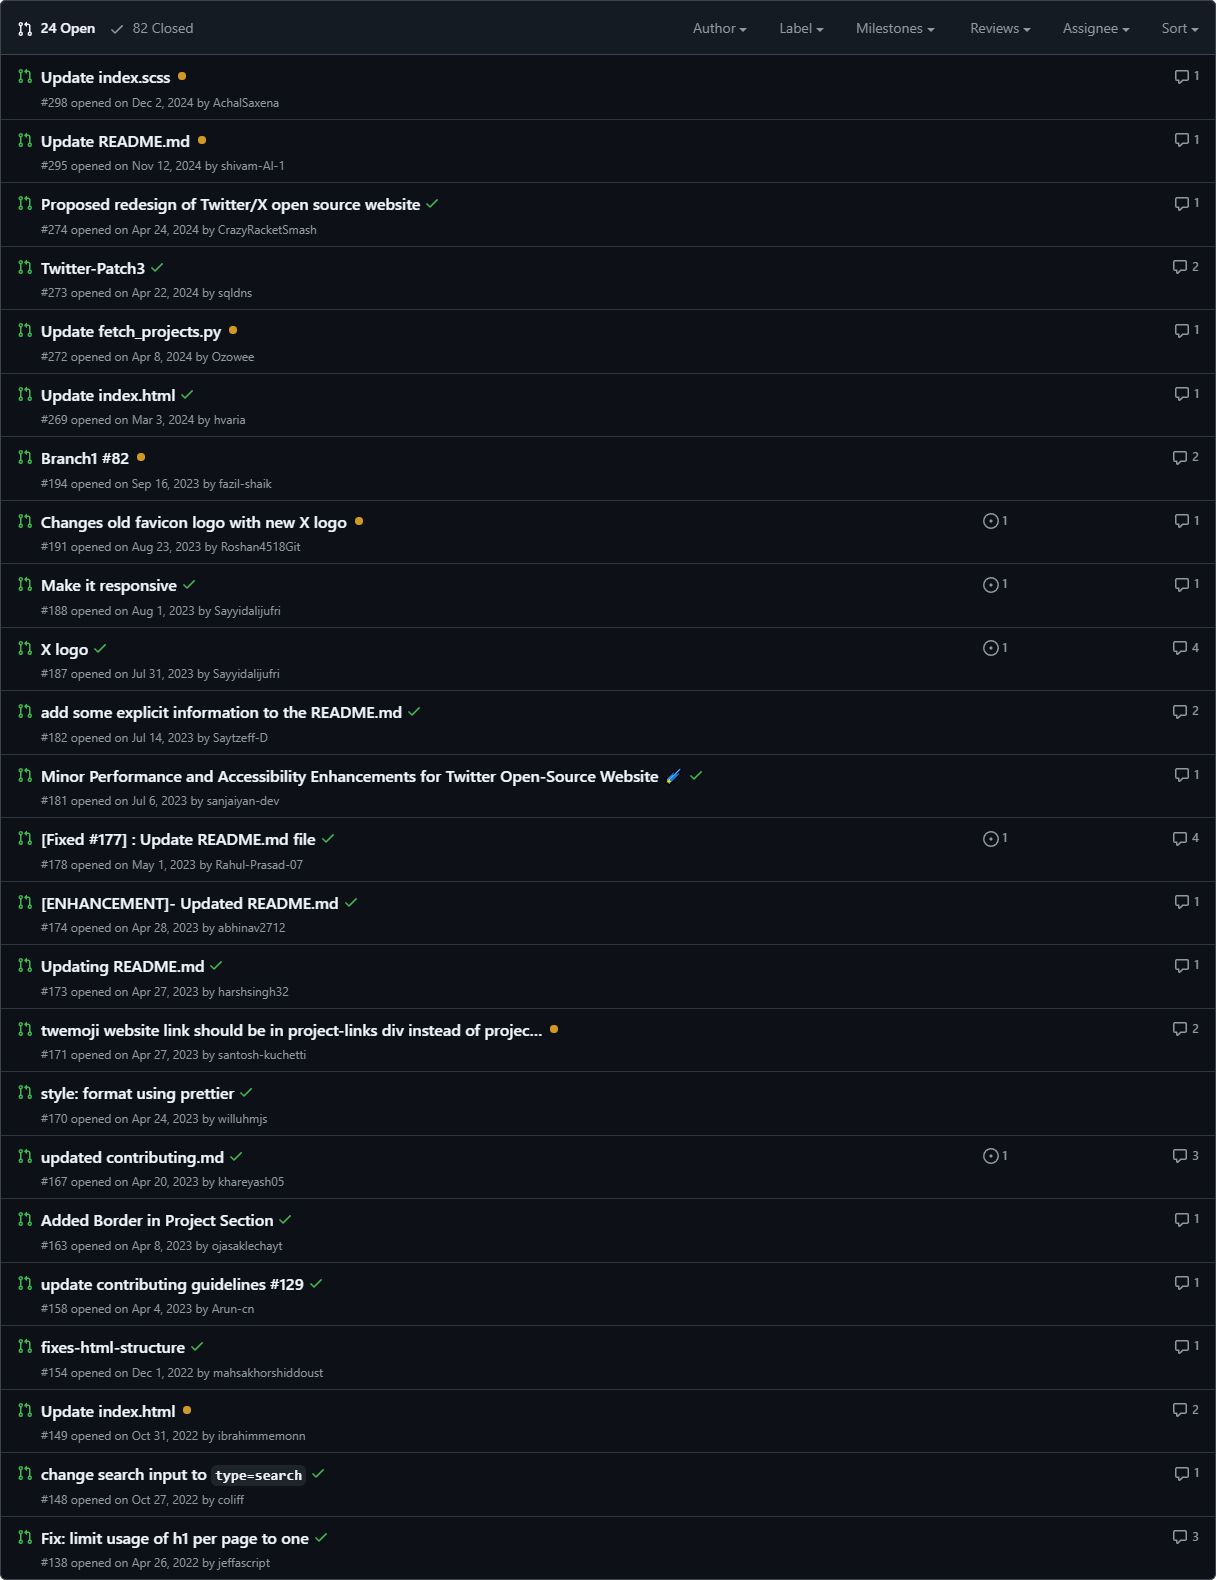
Task: Click green checkmark status next to Twitter-Patch3
Action: pyautogui.click(x=157, y=268)
